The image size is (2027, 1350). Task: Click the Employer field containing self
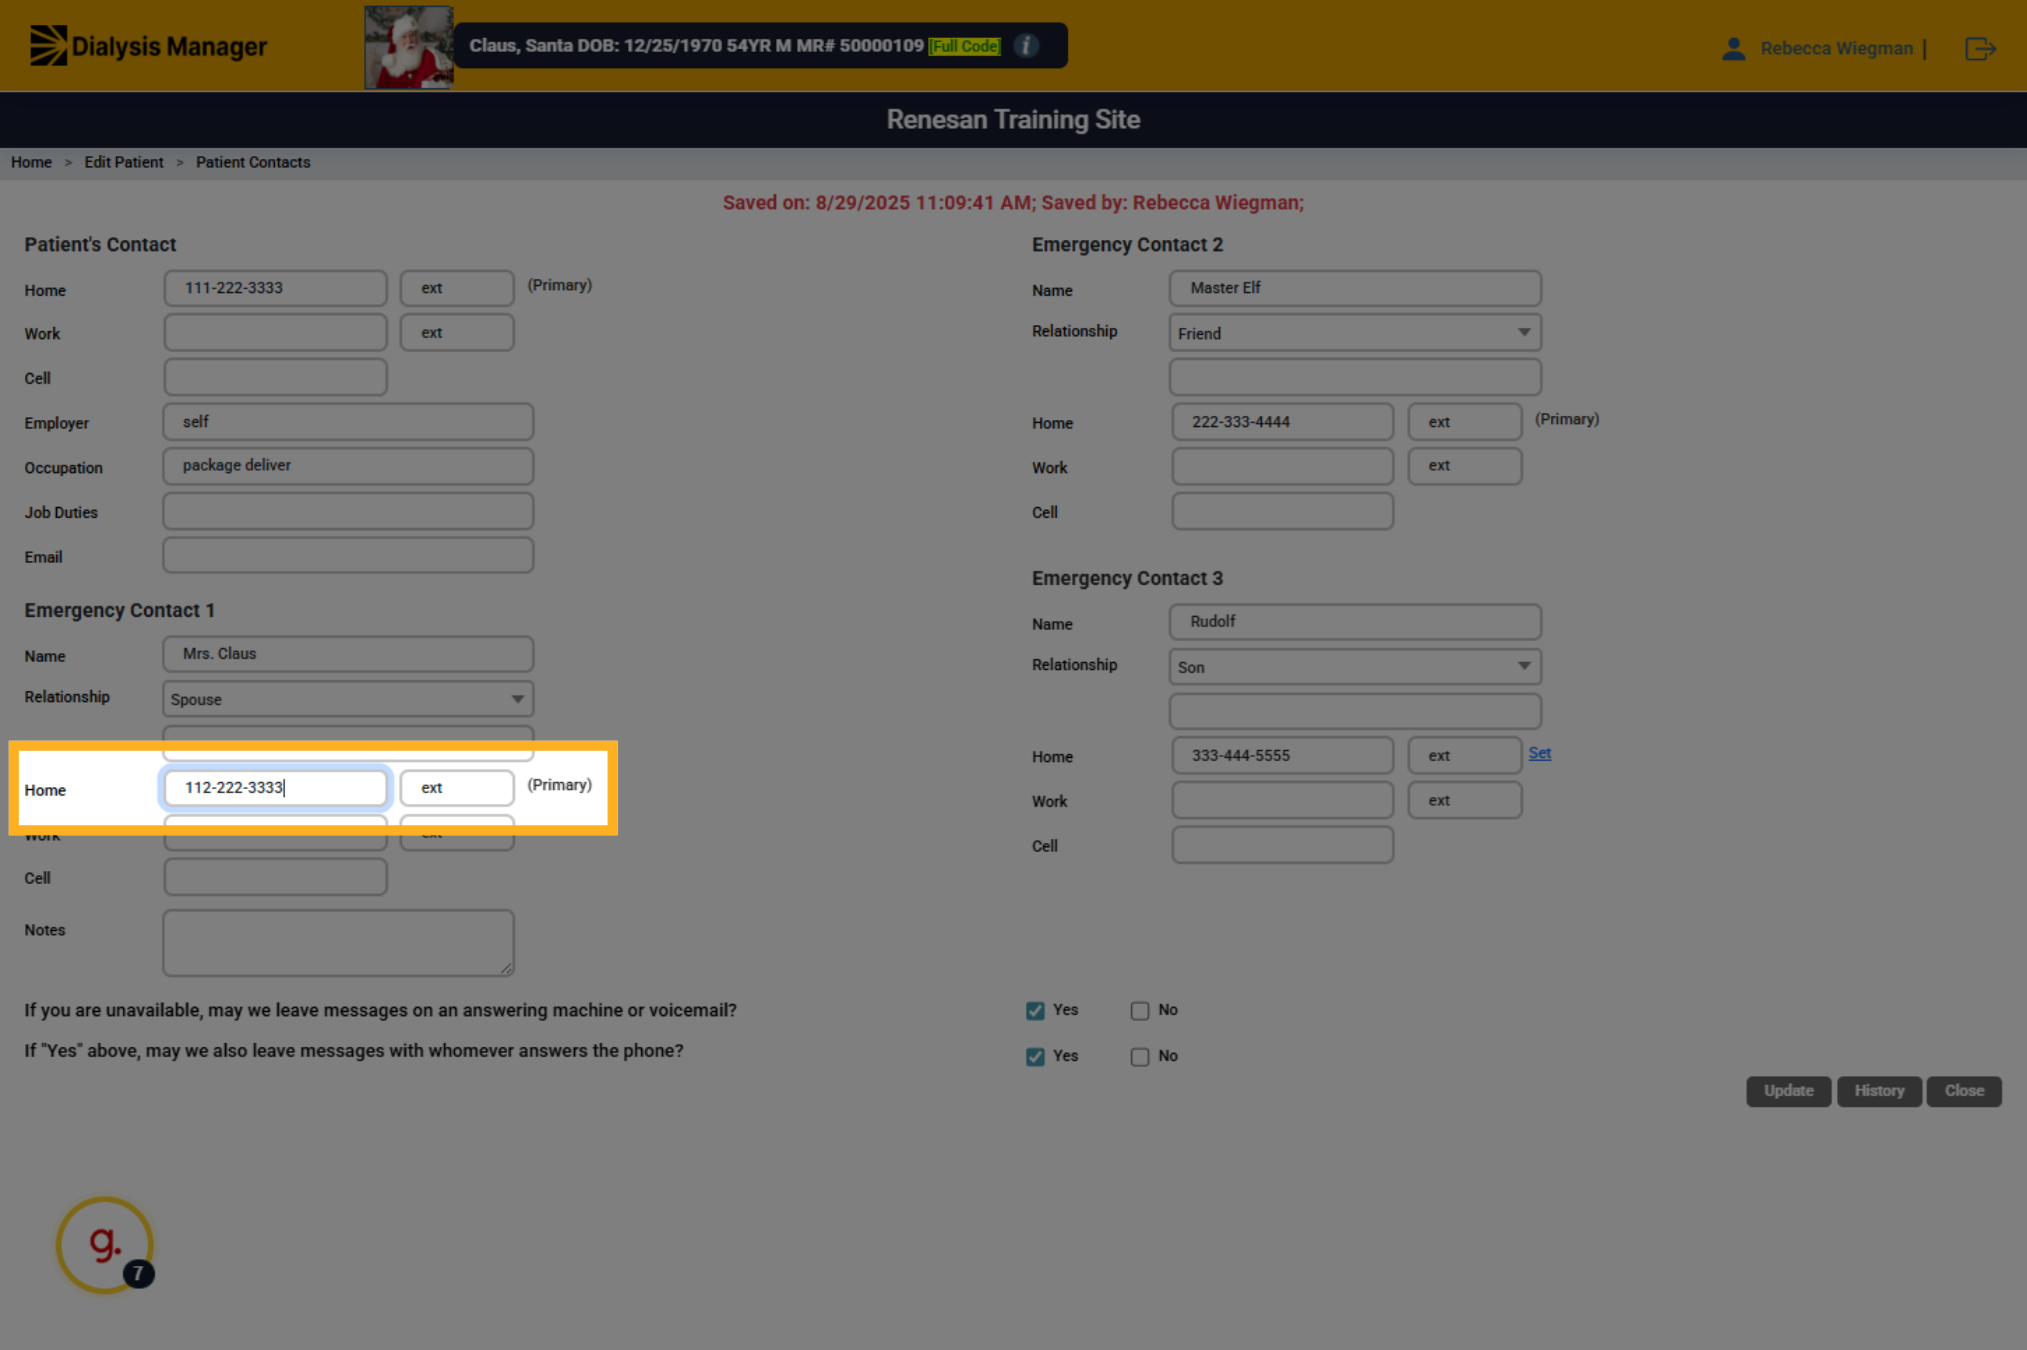point(348,422)
